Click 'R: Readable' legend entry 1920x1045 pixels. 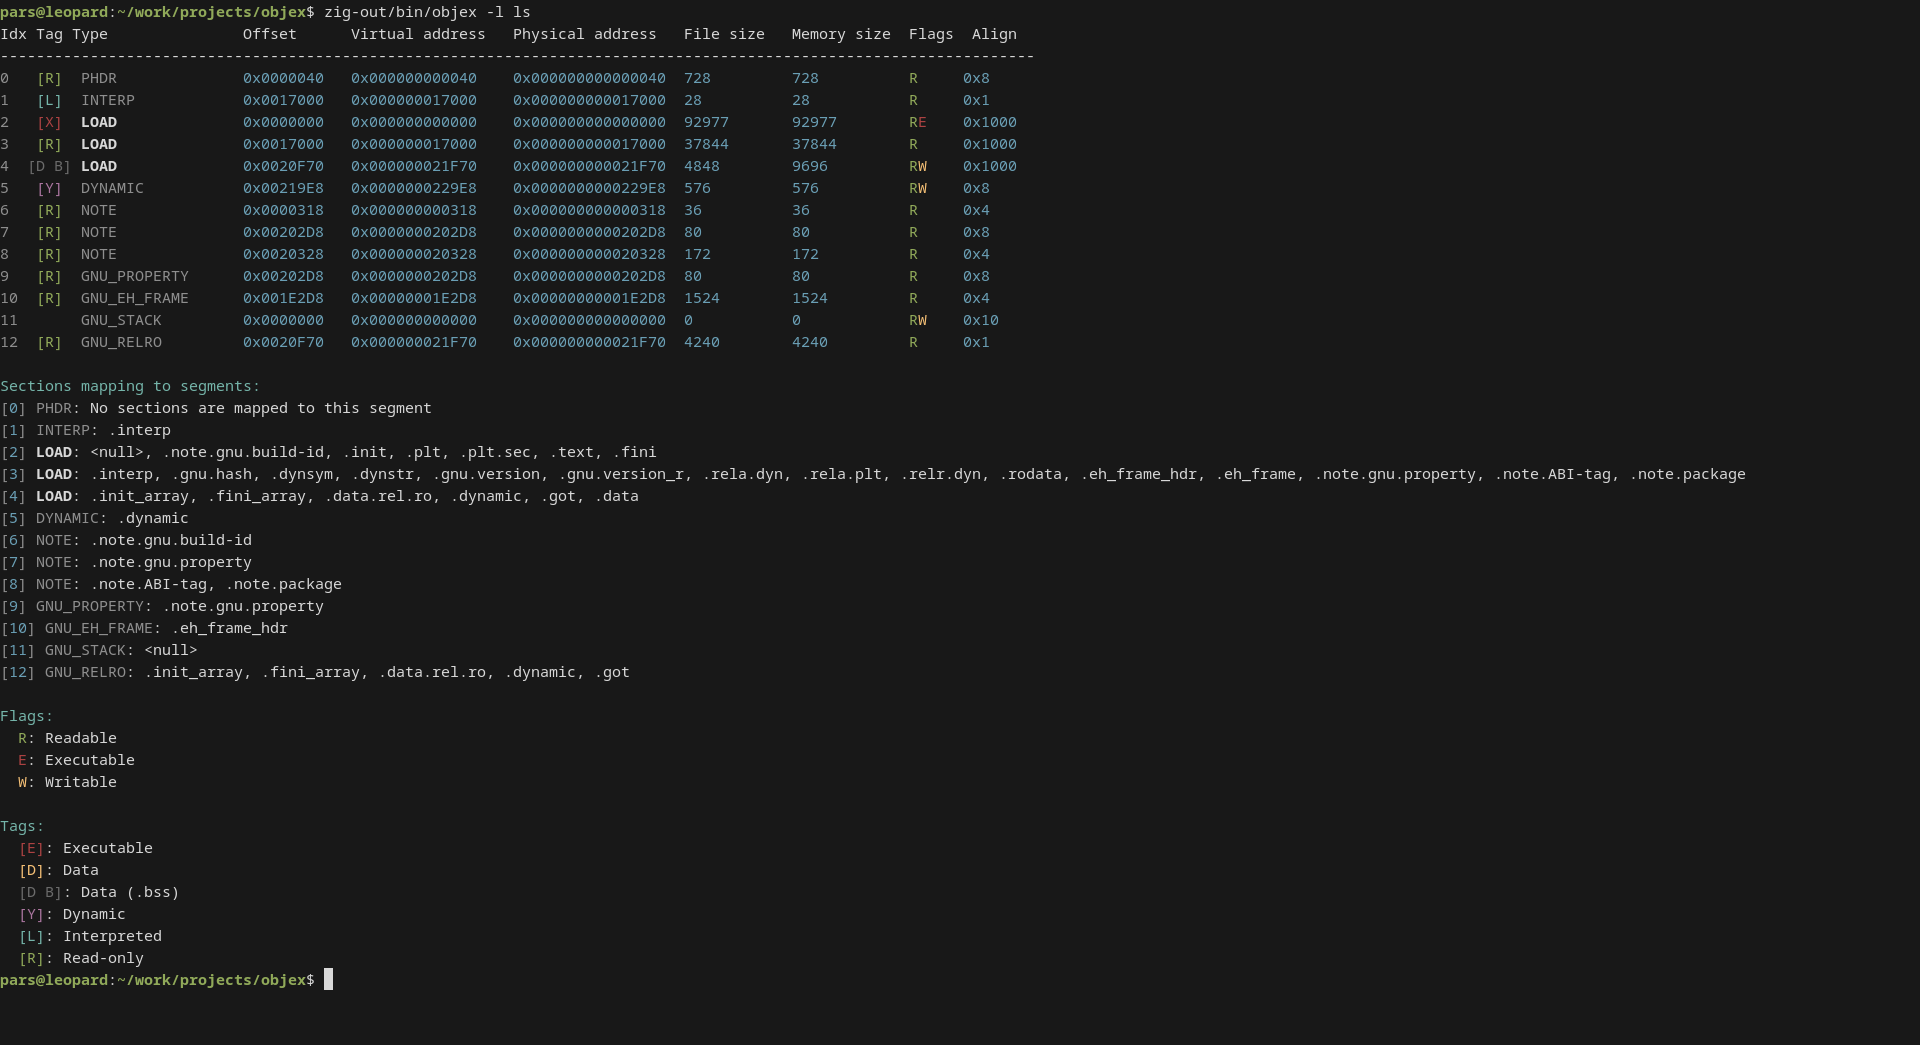click(x=67, y=738)
